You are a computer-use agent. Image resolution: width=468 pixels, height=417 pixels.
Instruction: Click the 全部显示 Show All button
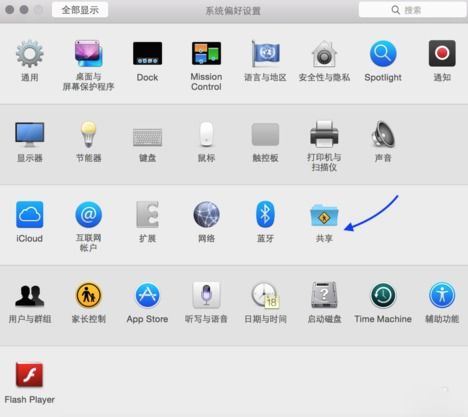80,10
